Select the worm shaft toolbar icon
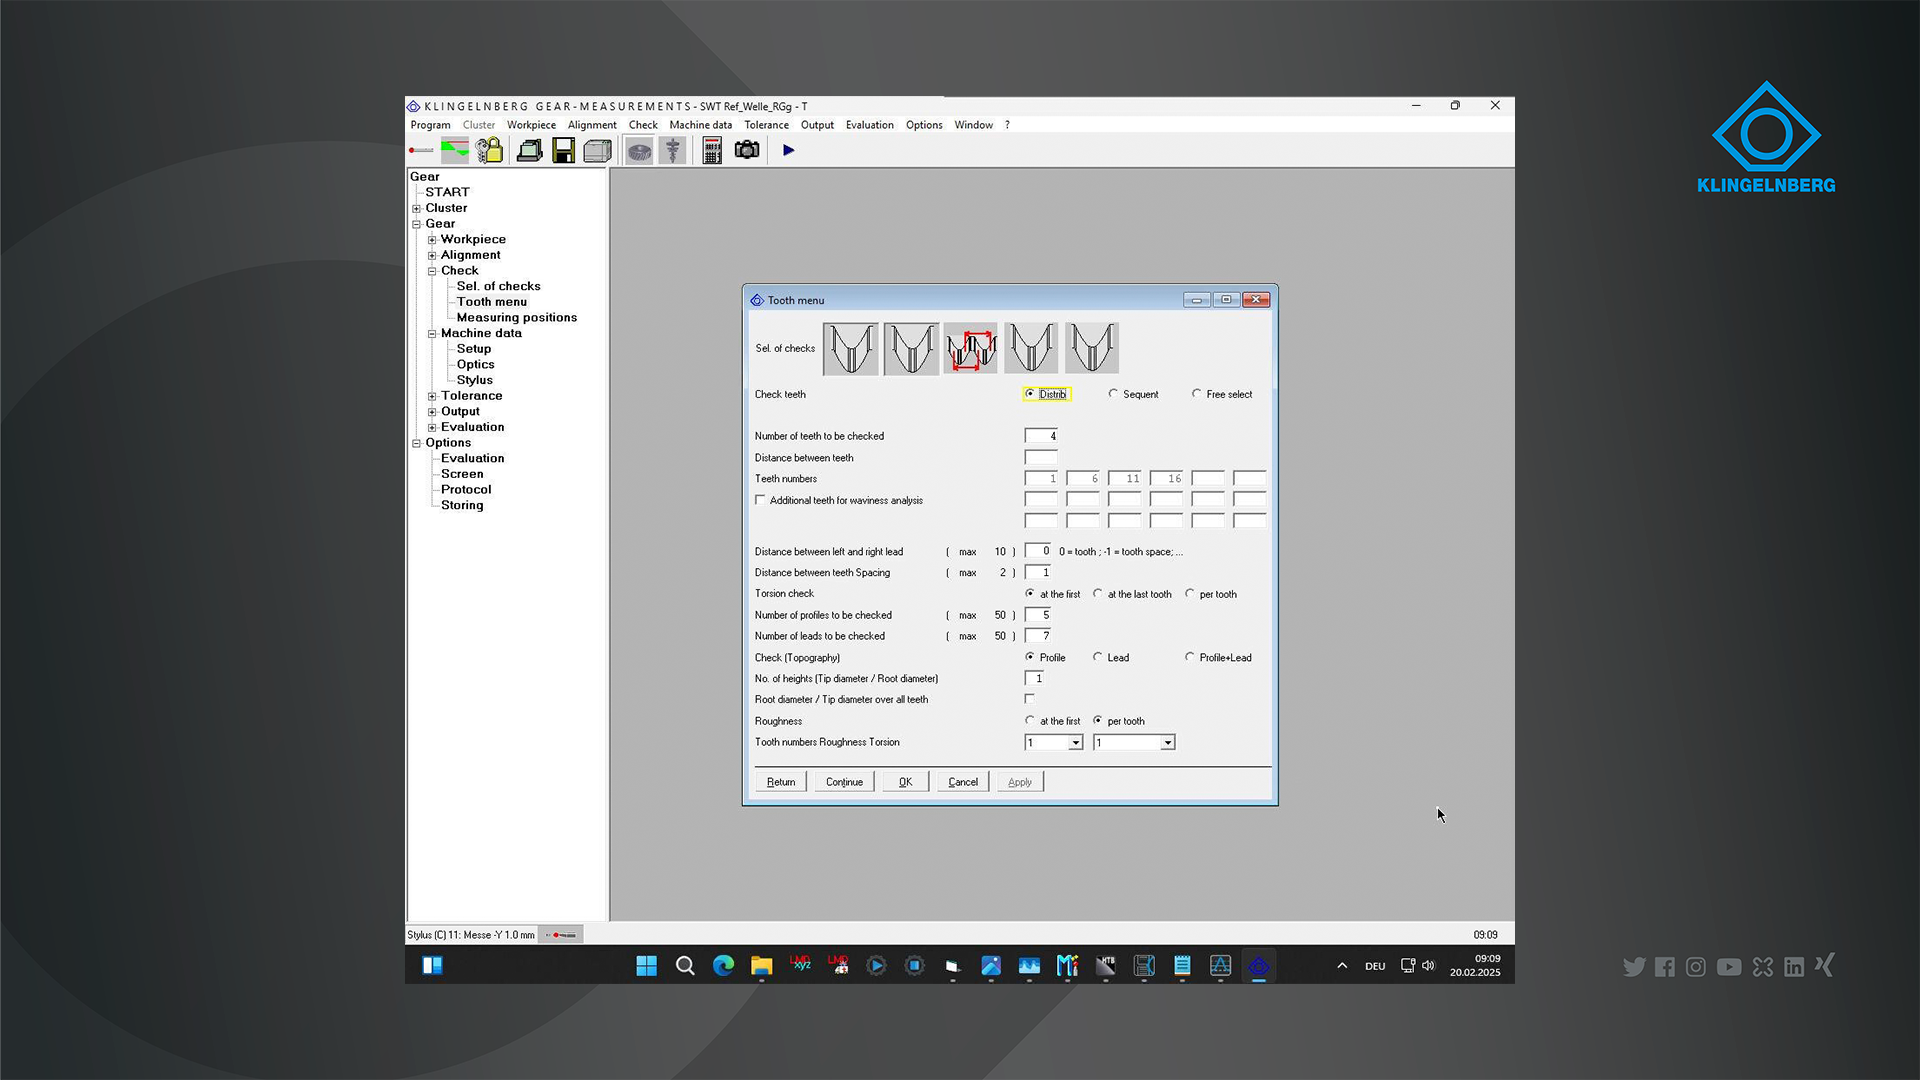The height and width of the screenshot is (1080, 1920). [673, 151]
